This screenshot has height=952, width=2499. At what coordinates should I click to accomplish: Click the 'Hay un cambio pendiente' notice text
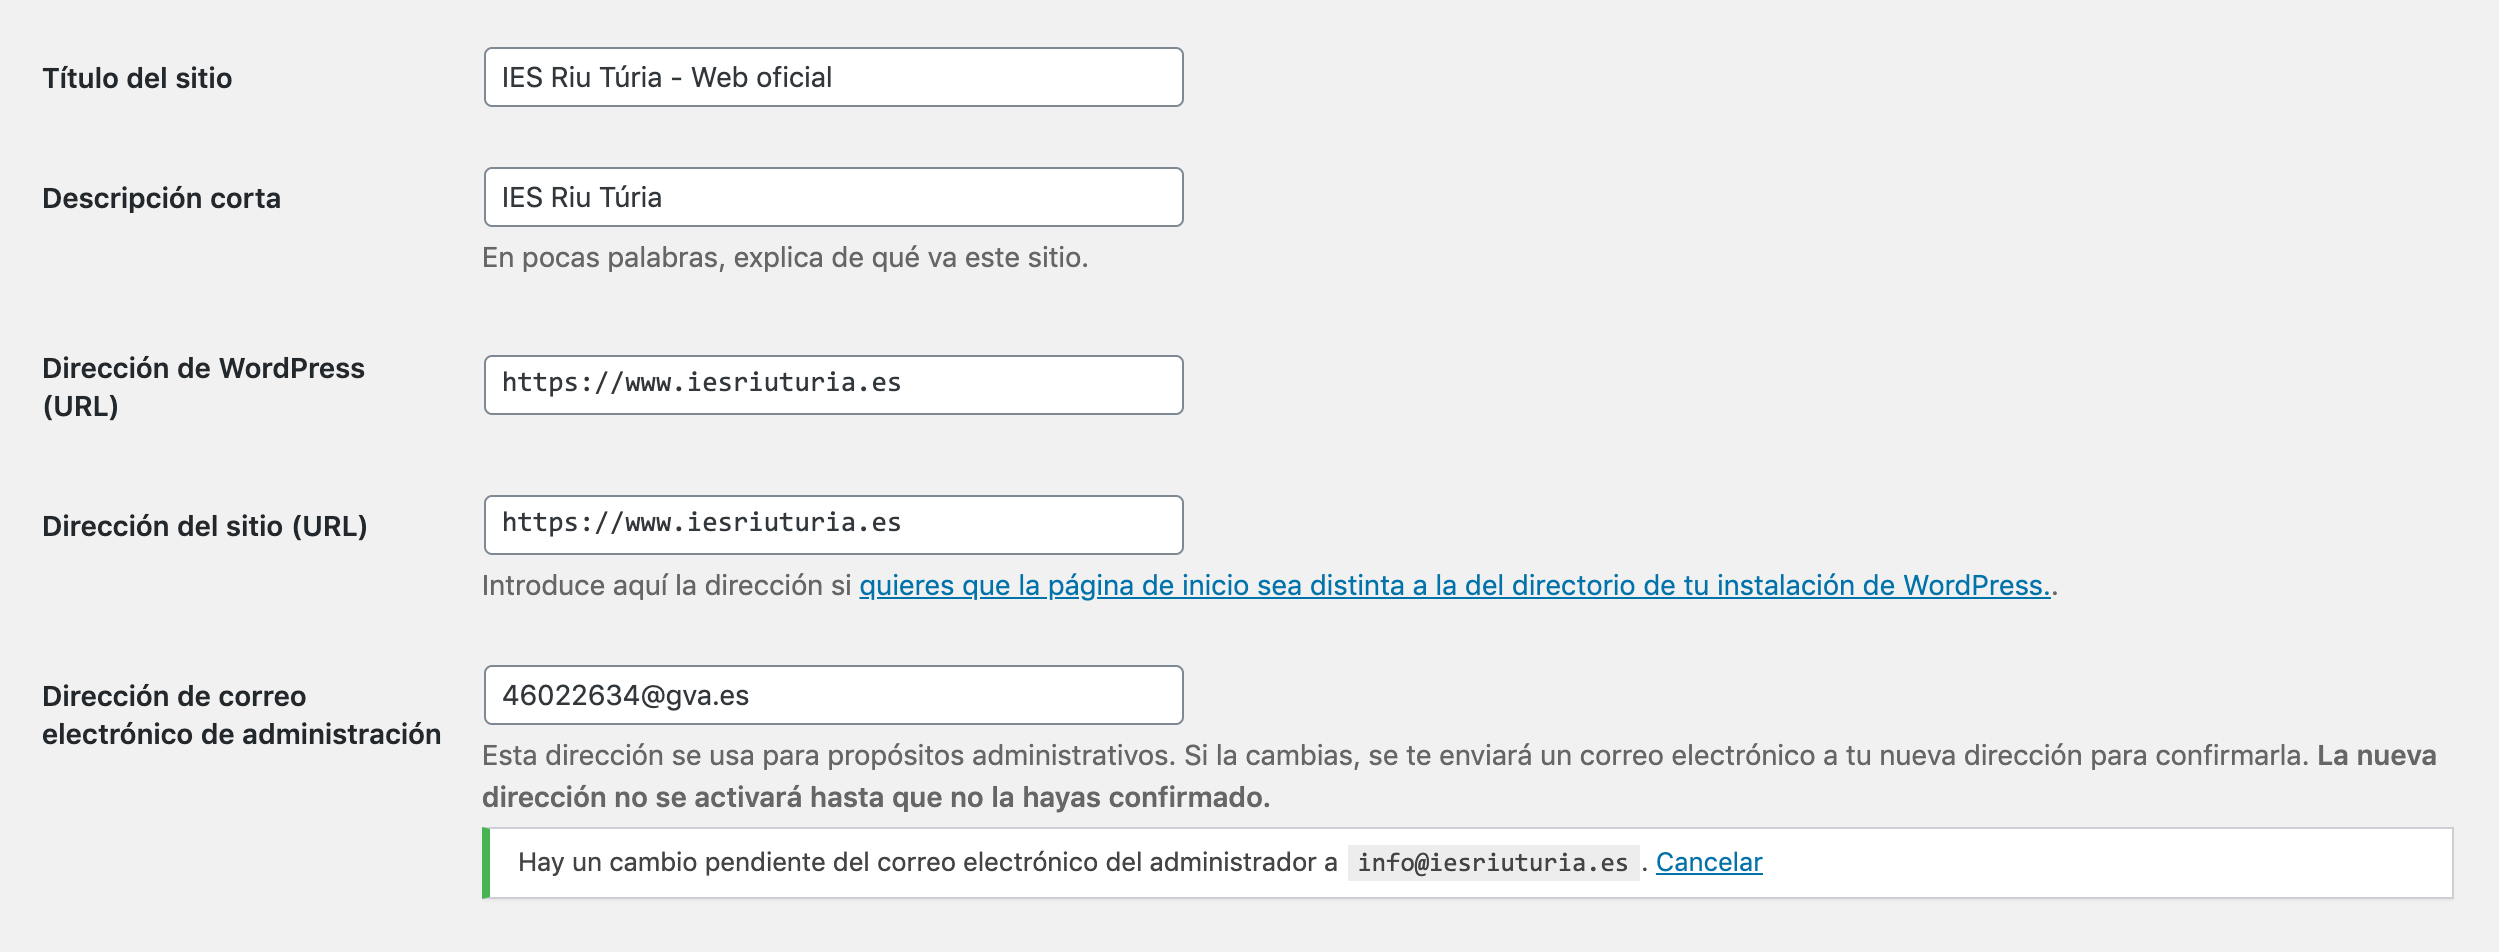tap(927, 862)
